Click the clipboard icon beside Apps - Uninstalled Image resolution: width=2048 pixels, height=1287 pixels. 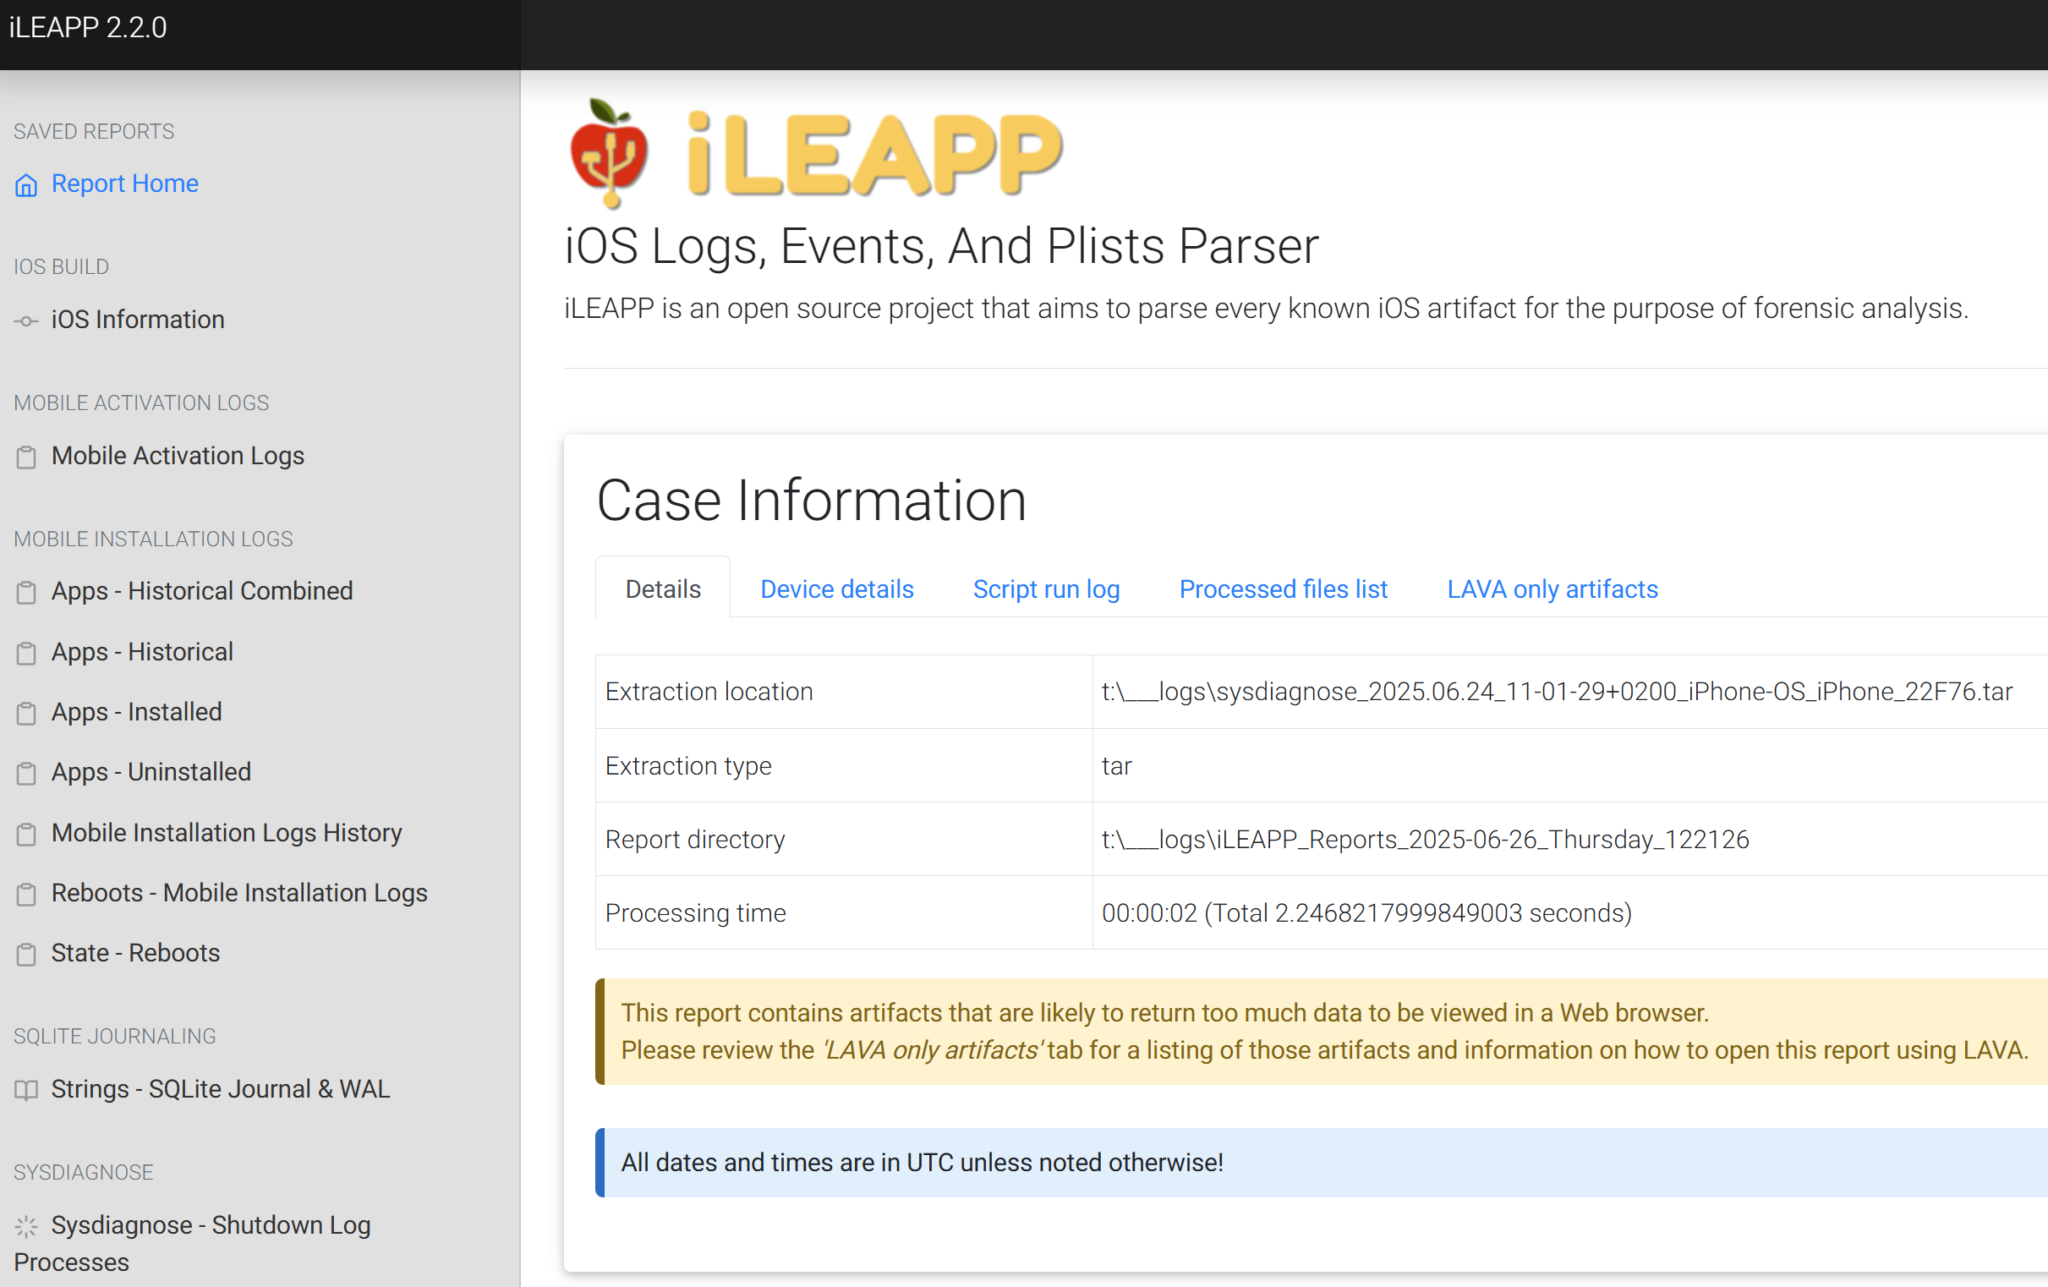click(x=26, y=773)
